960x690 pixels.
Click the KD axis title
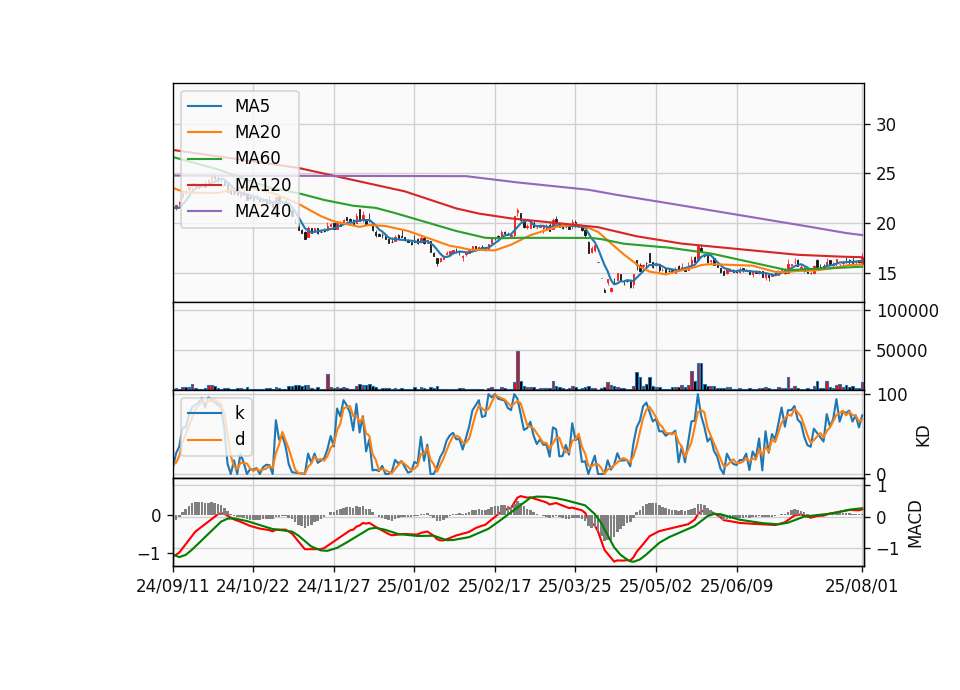(923, 436)
